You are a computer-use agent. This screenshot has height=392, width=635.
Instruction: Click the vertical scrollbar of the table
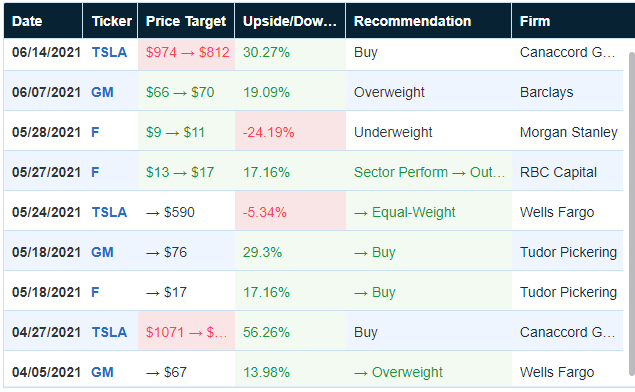(x=632, y=214)
